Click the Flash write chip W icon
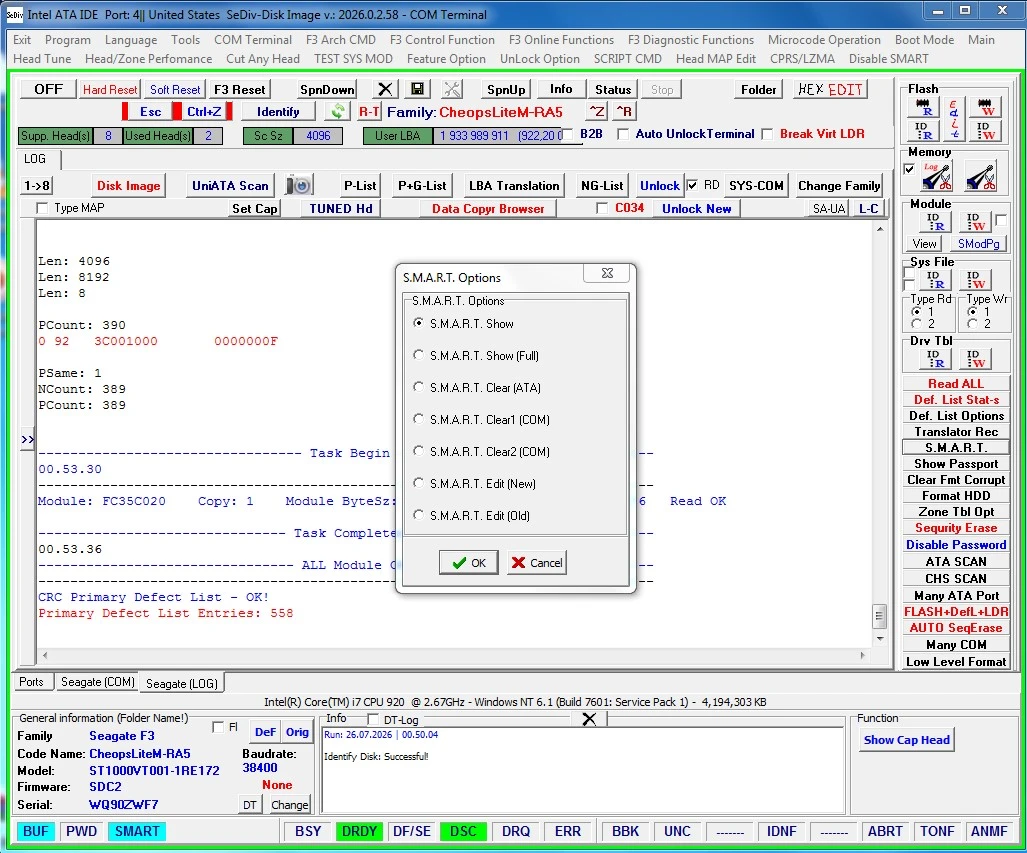This screenshot has height=853, width=1027. pyautogui.click(x=986, y=107)
